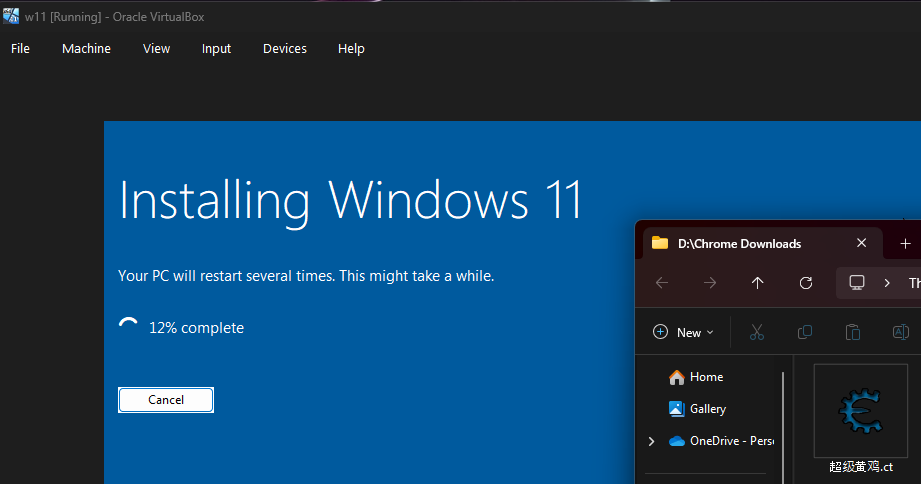Go forward in File Explorer
This screenshot has height=484, width=921.
coord(710,283)
